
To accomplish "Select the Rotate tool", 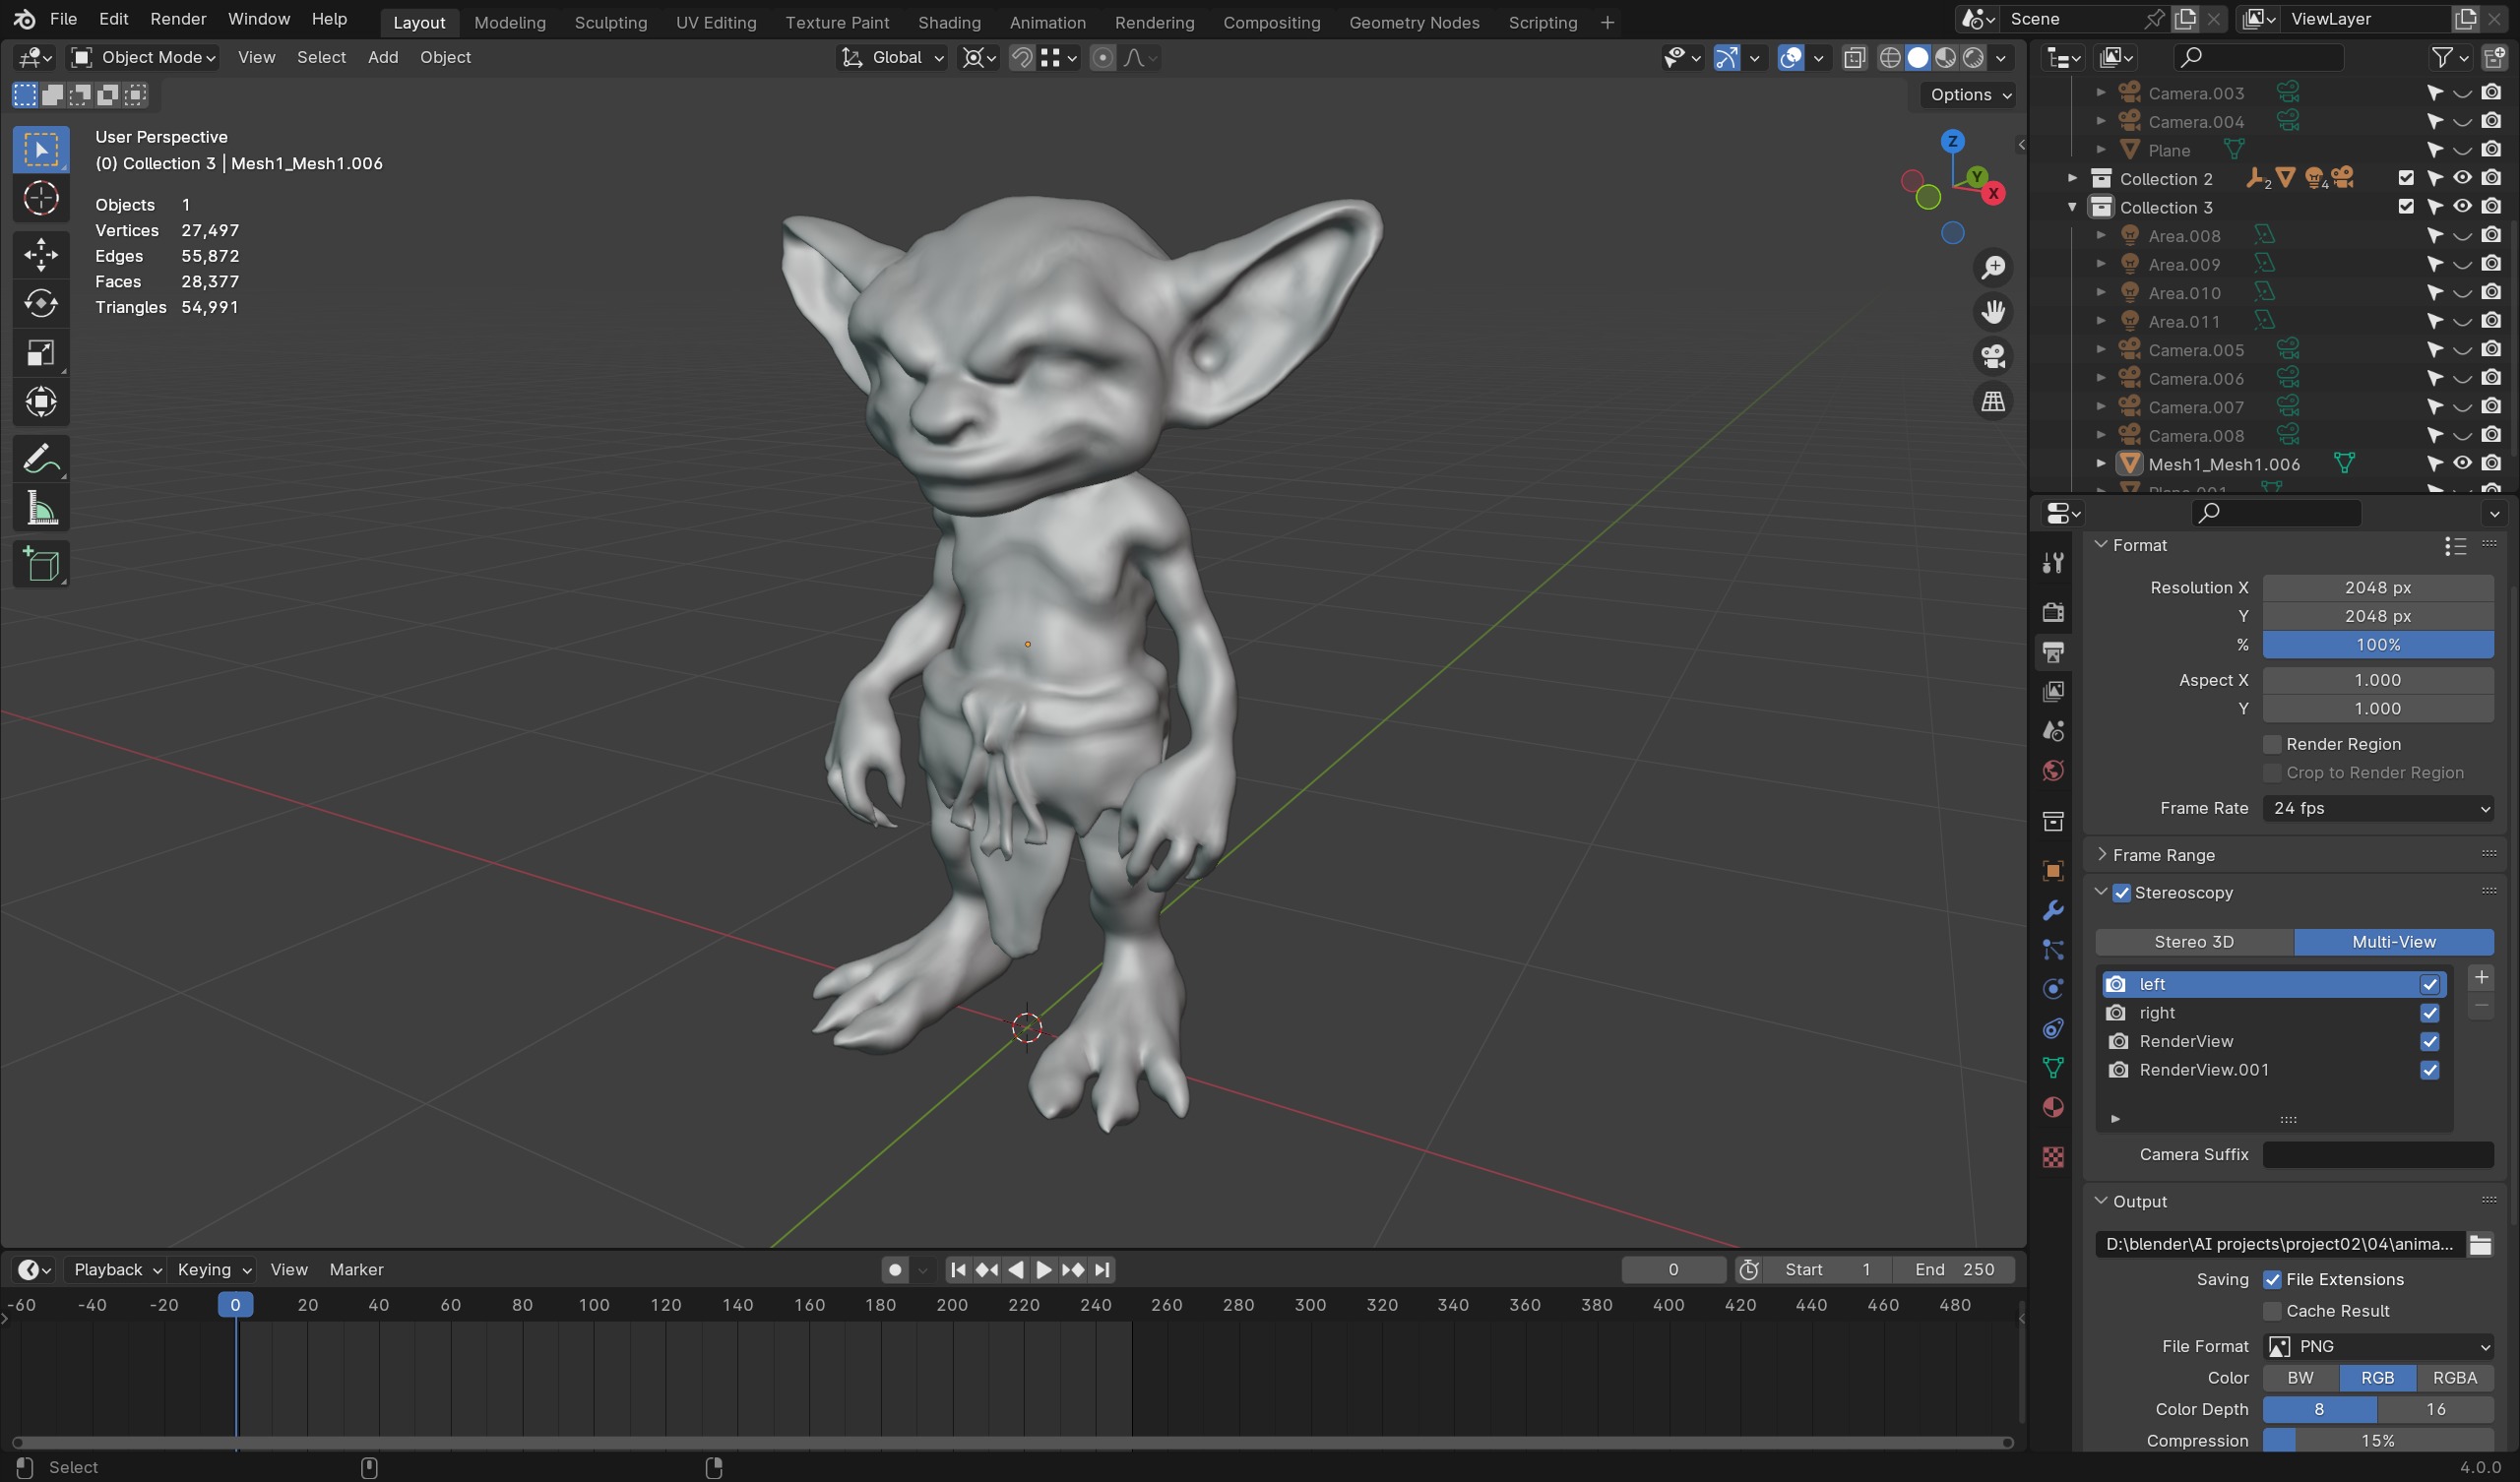I will [41, 303].
